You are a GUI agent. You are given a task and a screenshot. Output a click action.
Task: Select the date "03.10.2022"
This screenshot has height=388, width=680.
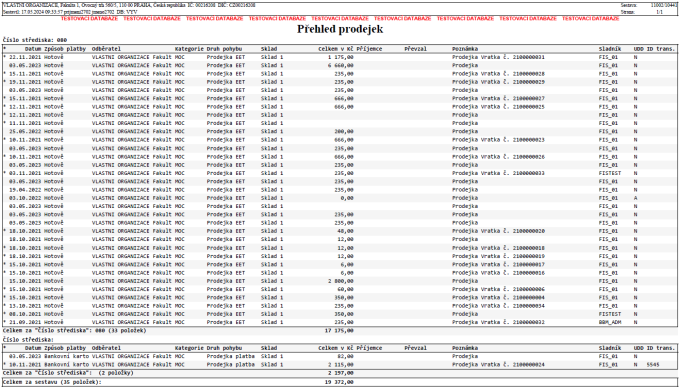(26, 198)
